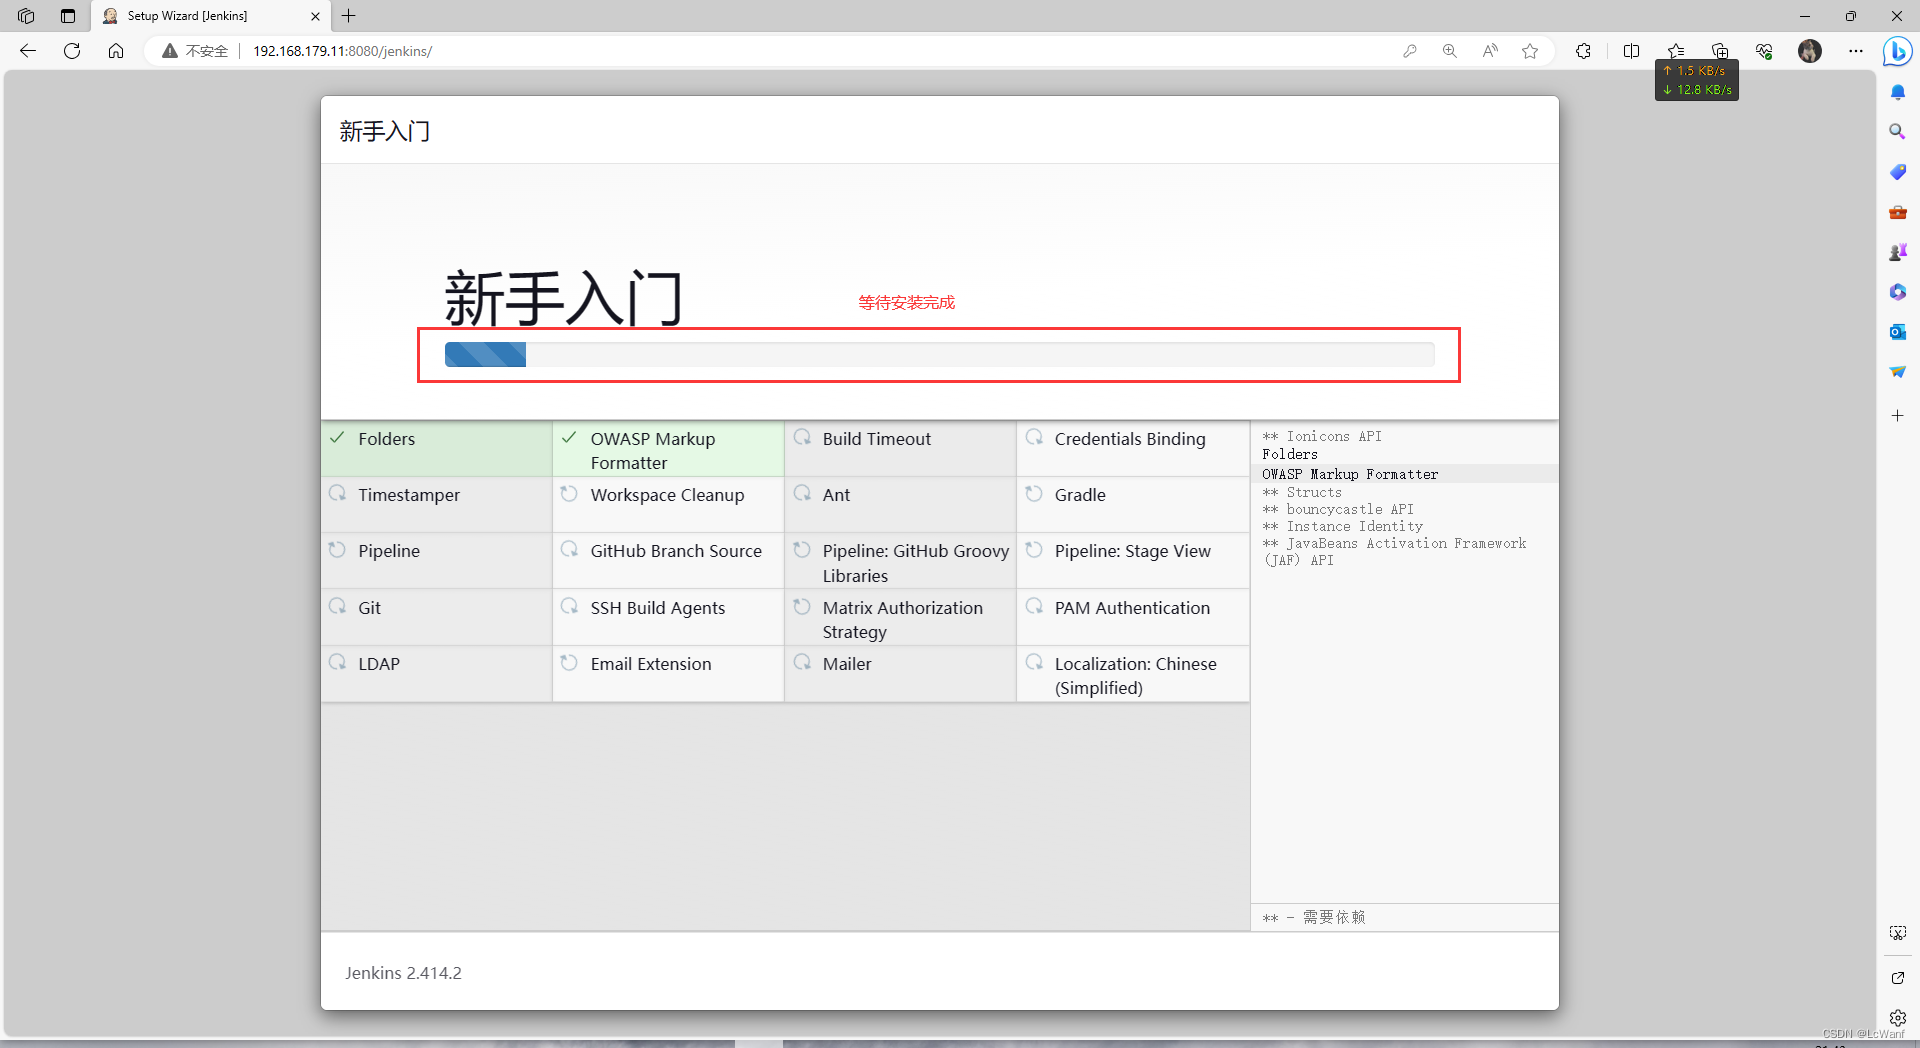Add page to favorites star
The height and width of the screenshot is (1048, 1920).
[x=1530, y=51]
